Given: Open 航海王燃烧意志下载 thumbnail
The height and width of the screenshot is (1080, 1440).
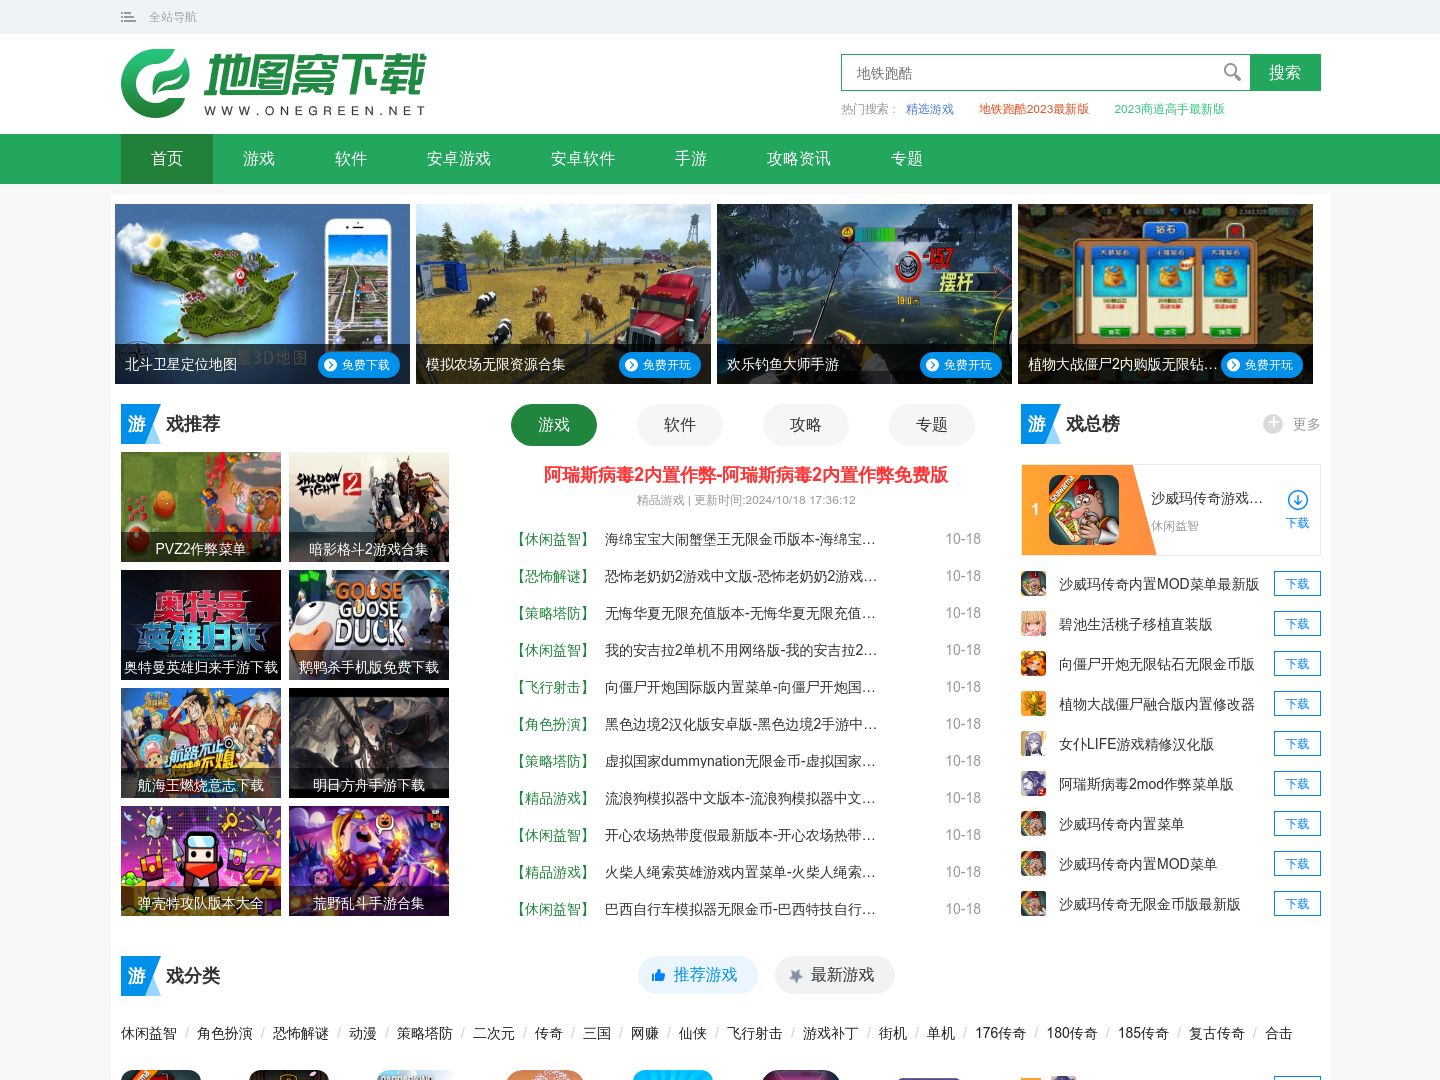Looking at the screenshot, I should pyautogui.click(x=201, y=743).
